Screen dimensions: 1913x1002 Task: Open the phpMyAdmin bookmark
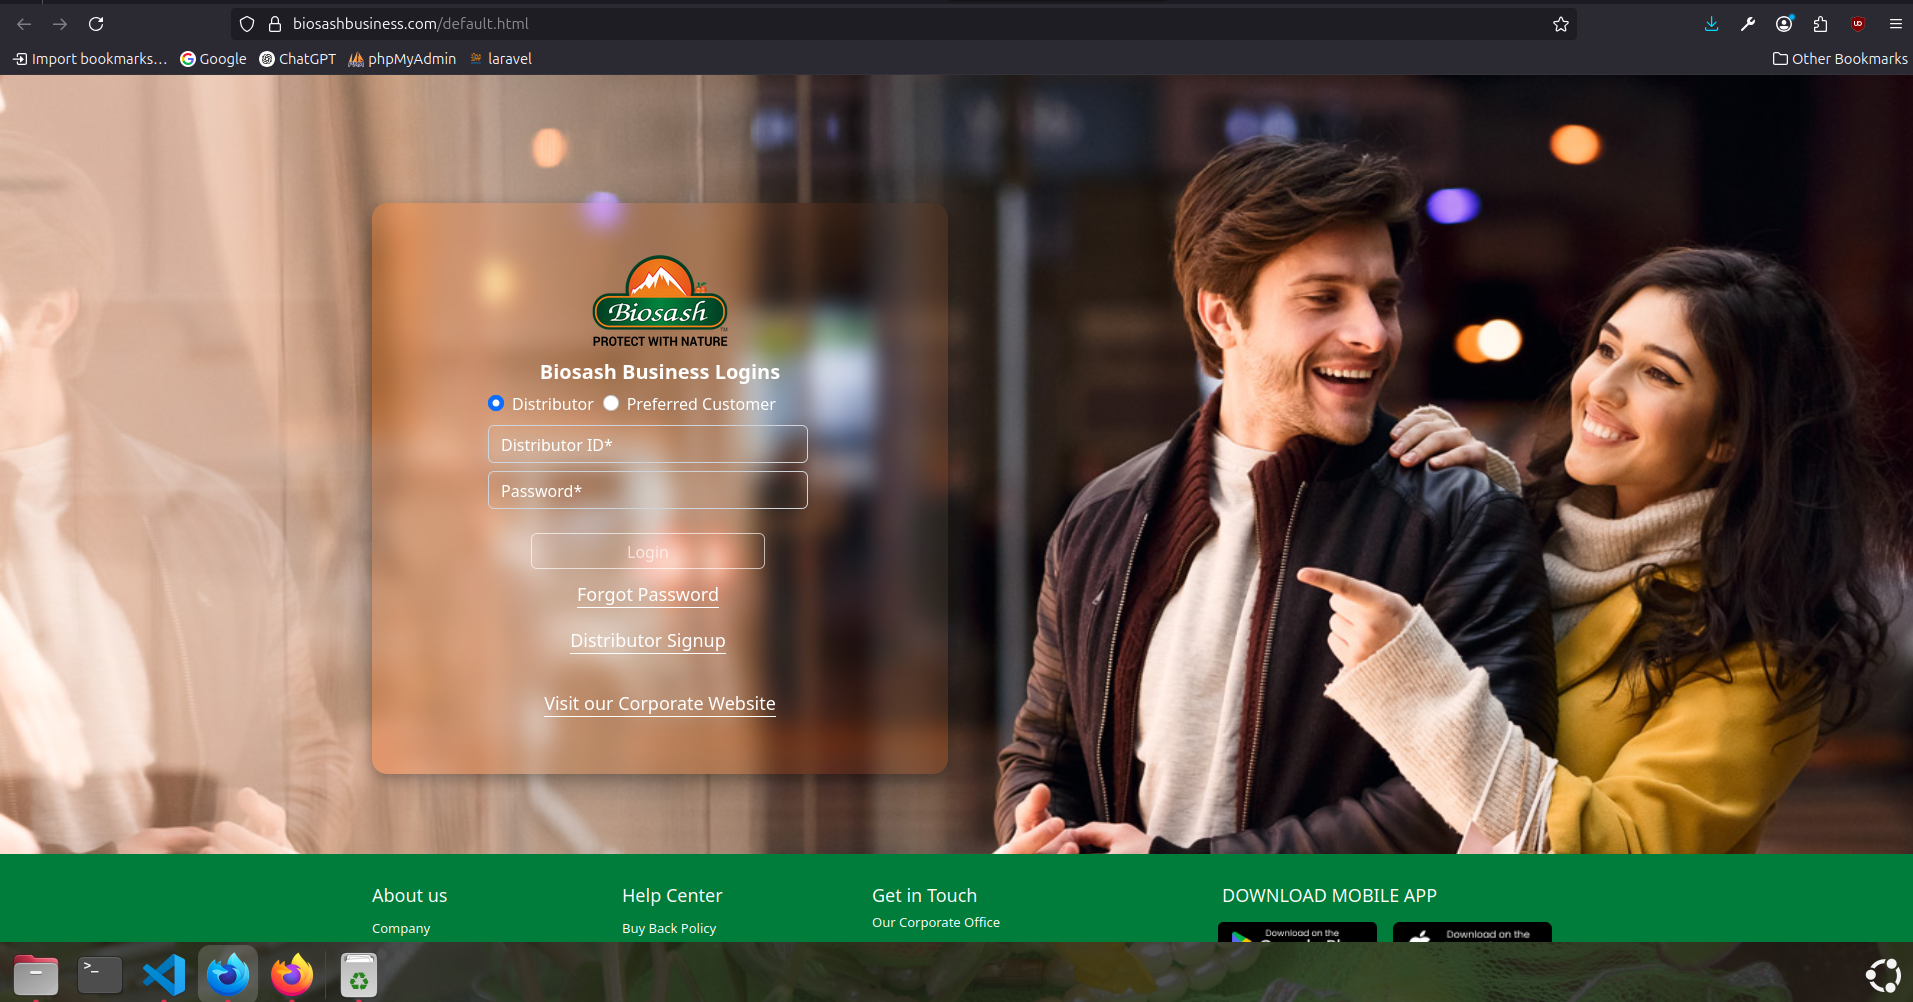(402, 59)
